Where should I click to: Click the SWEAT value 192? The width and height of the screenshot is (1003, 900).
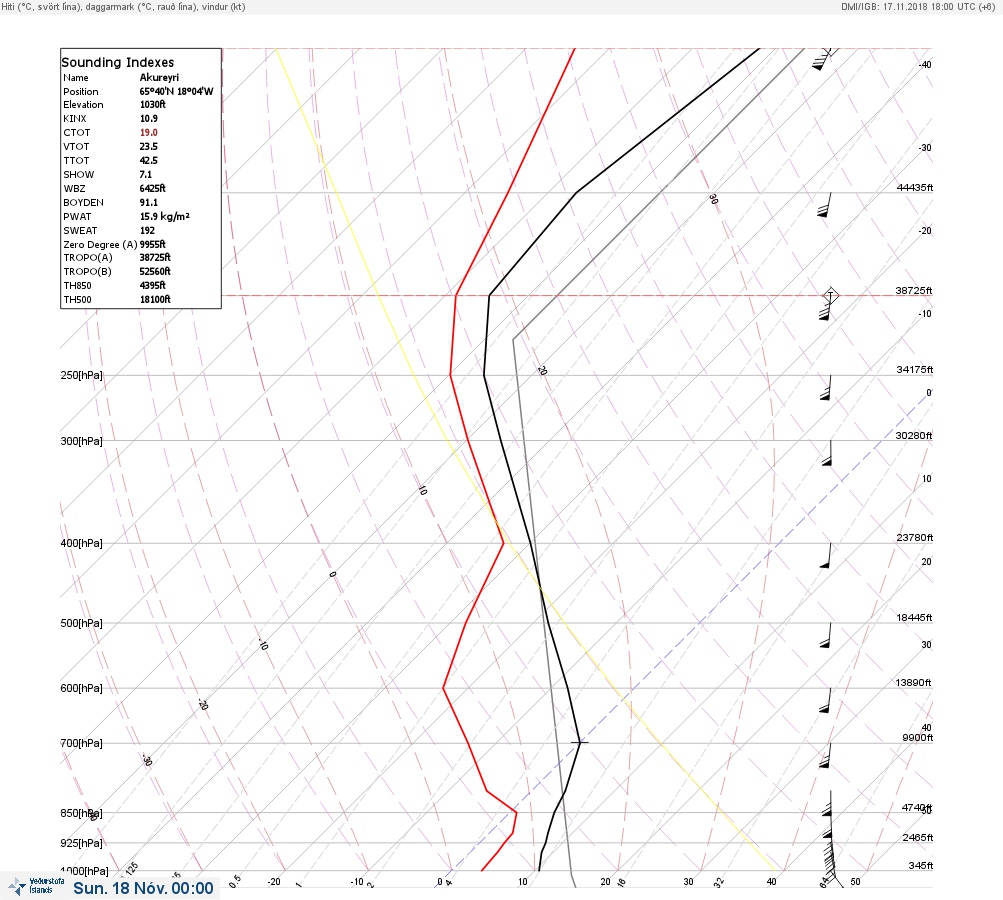tap(147, 230)
